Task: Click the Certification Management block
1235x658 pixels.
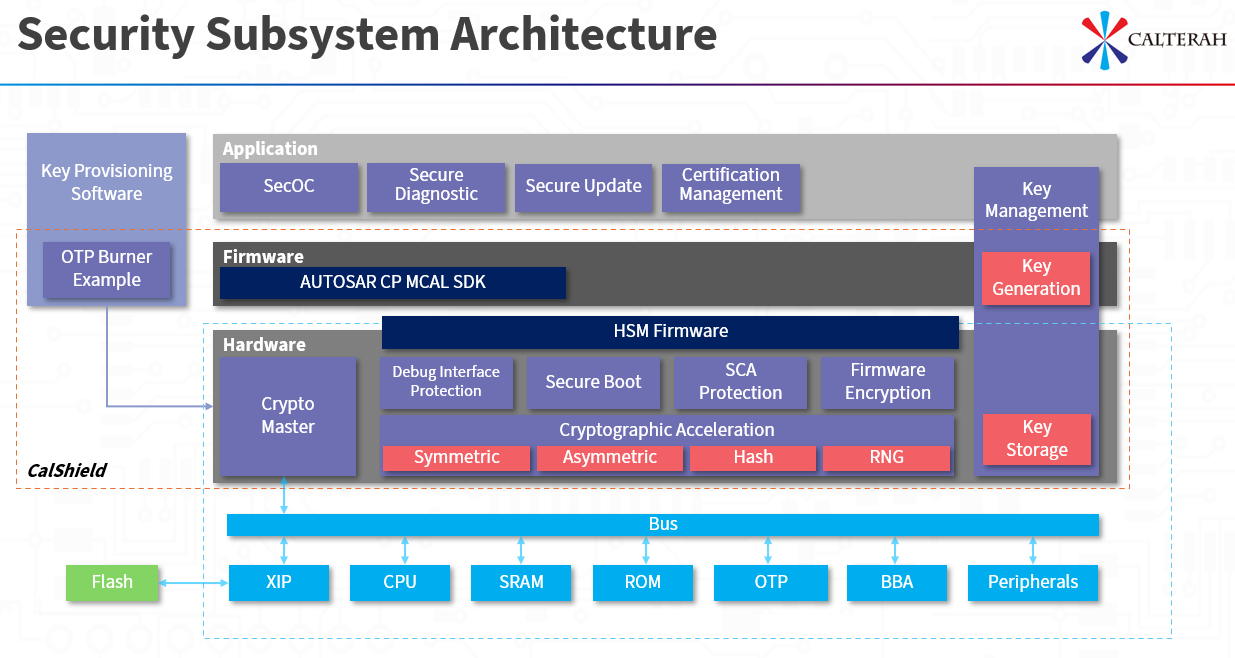Action: tap(730, 187)
